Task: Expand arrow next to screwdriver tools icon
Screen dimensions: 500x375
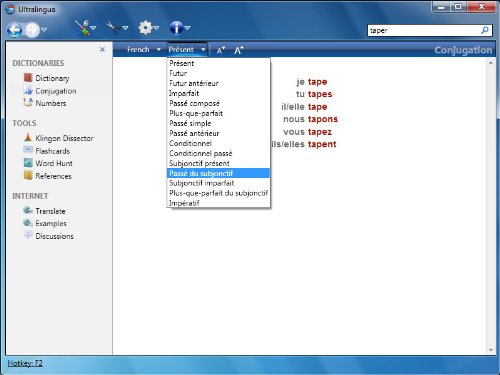Action: click(93, 28)
